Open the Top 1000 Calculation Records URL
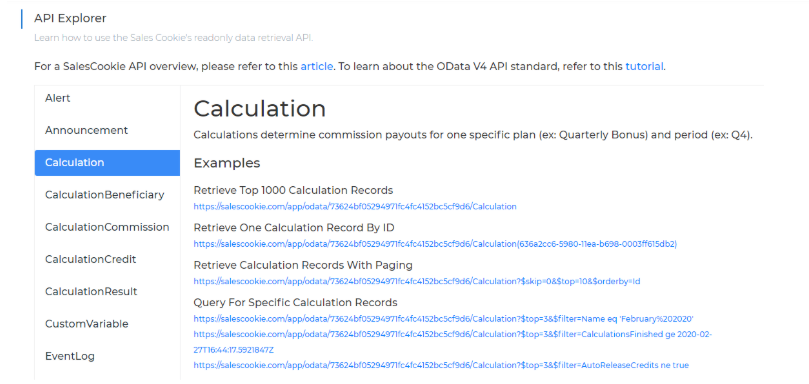Screen dimensions: 809x384 [x=355, y=206]
